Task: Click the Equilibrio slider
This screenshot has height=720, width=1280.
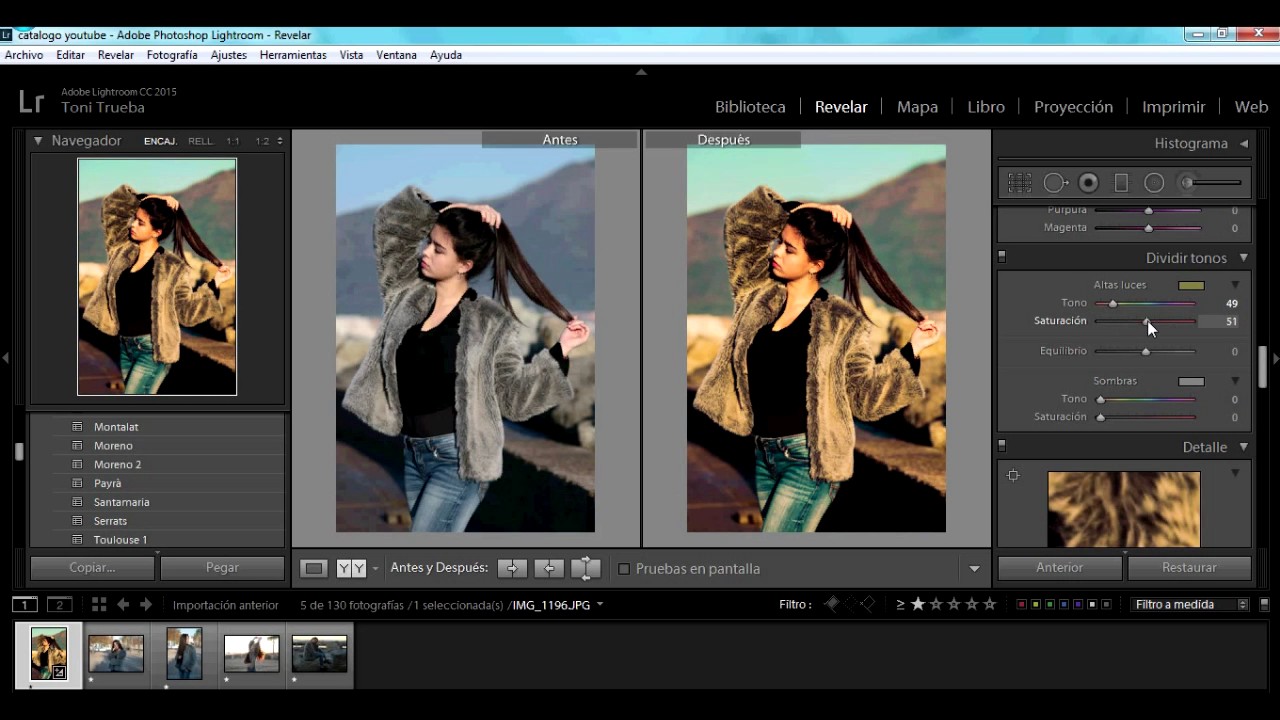Action: click(1145, 351)
